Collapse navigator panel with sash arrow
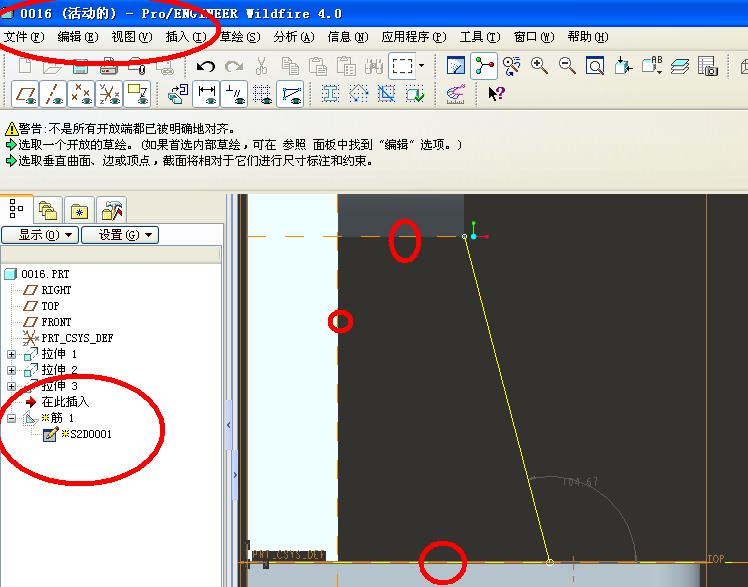This screenshot has height=587, width=748. [229, 425]
